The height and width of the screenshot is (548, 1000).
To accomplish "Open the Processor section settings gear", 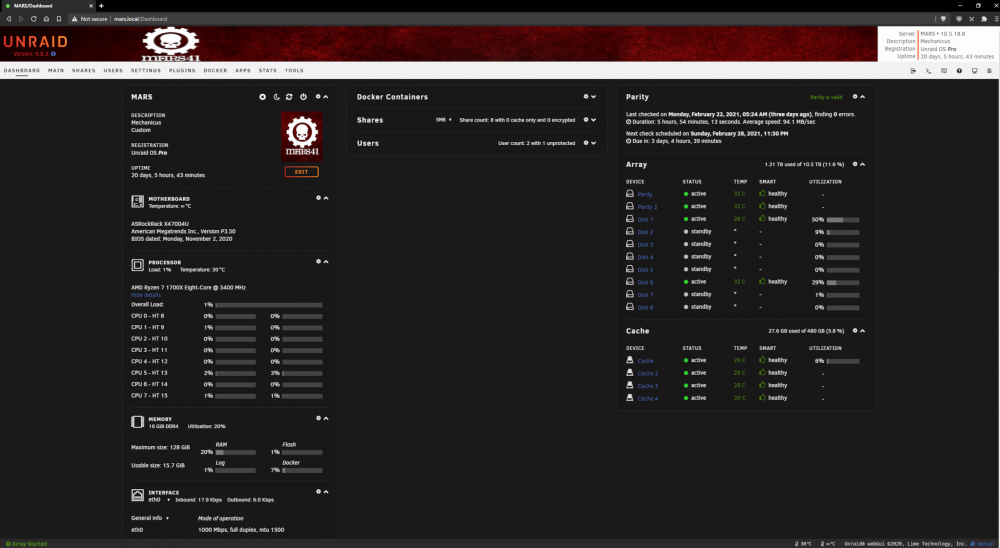I will [x=318, y=262].
